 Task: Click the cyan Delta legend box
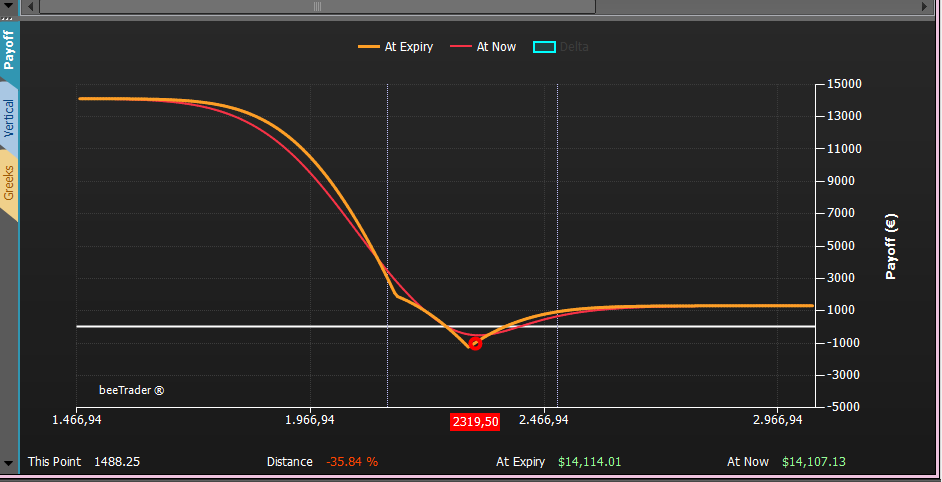(544, 47)
